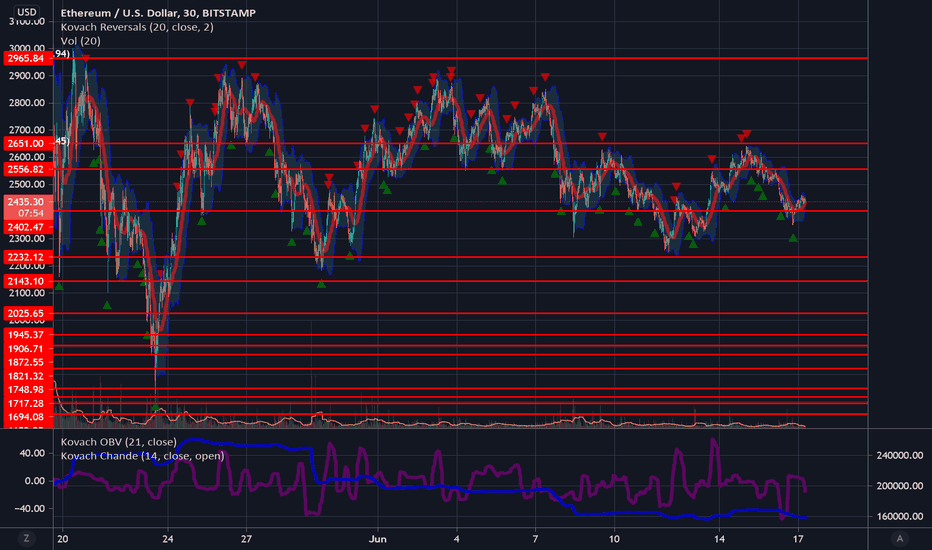Viewport: 932px width, 550px height.
Task: Click the 1694.08 price level label
Action: 26,417
